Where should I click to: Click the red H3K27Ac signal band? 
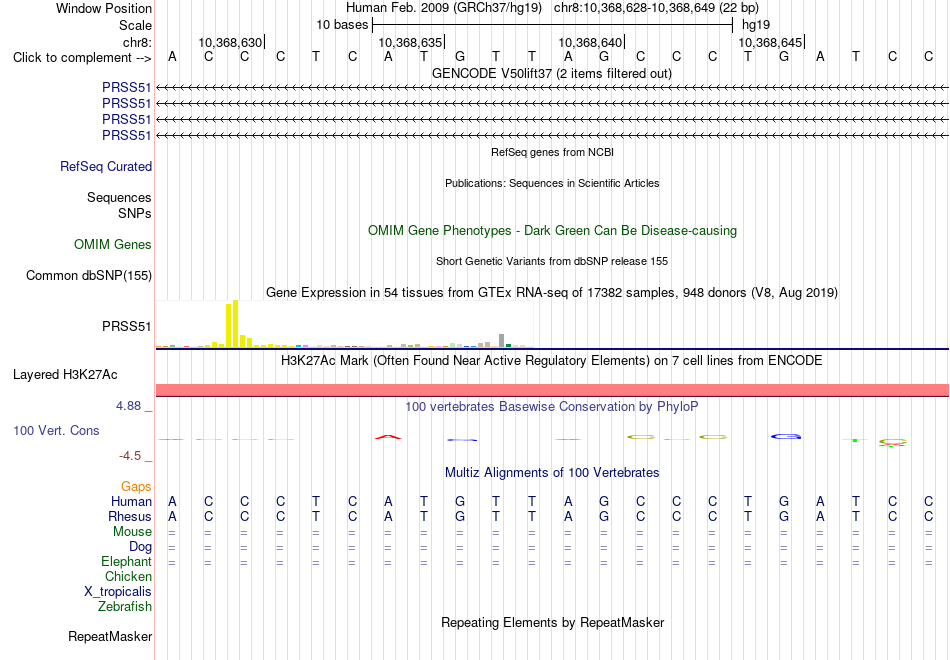tap(553, 390)
